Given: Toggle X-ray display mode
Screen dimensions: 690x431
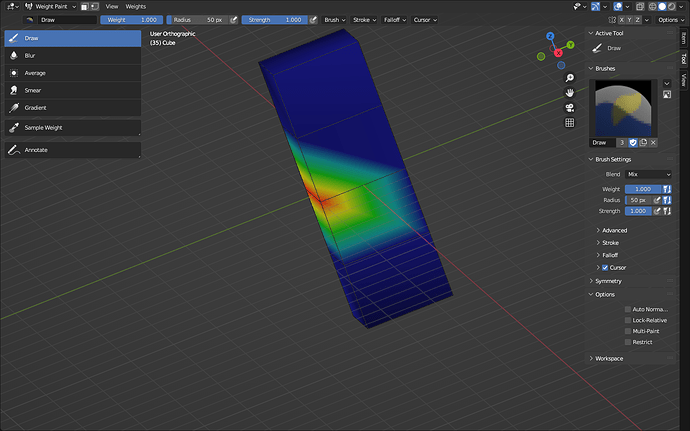Looking at the screenshot, I should coord(640,7).
